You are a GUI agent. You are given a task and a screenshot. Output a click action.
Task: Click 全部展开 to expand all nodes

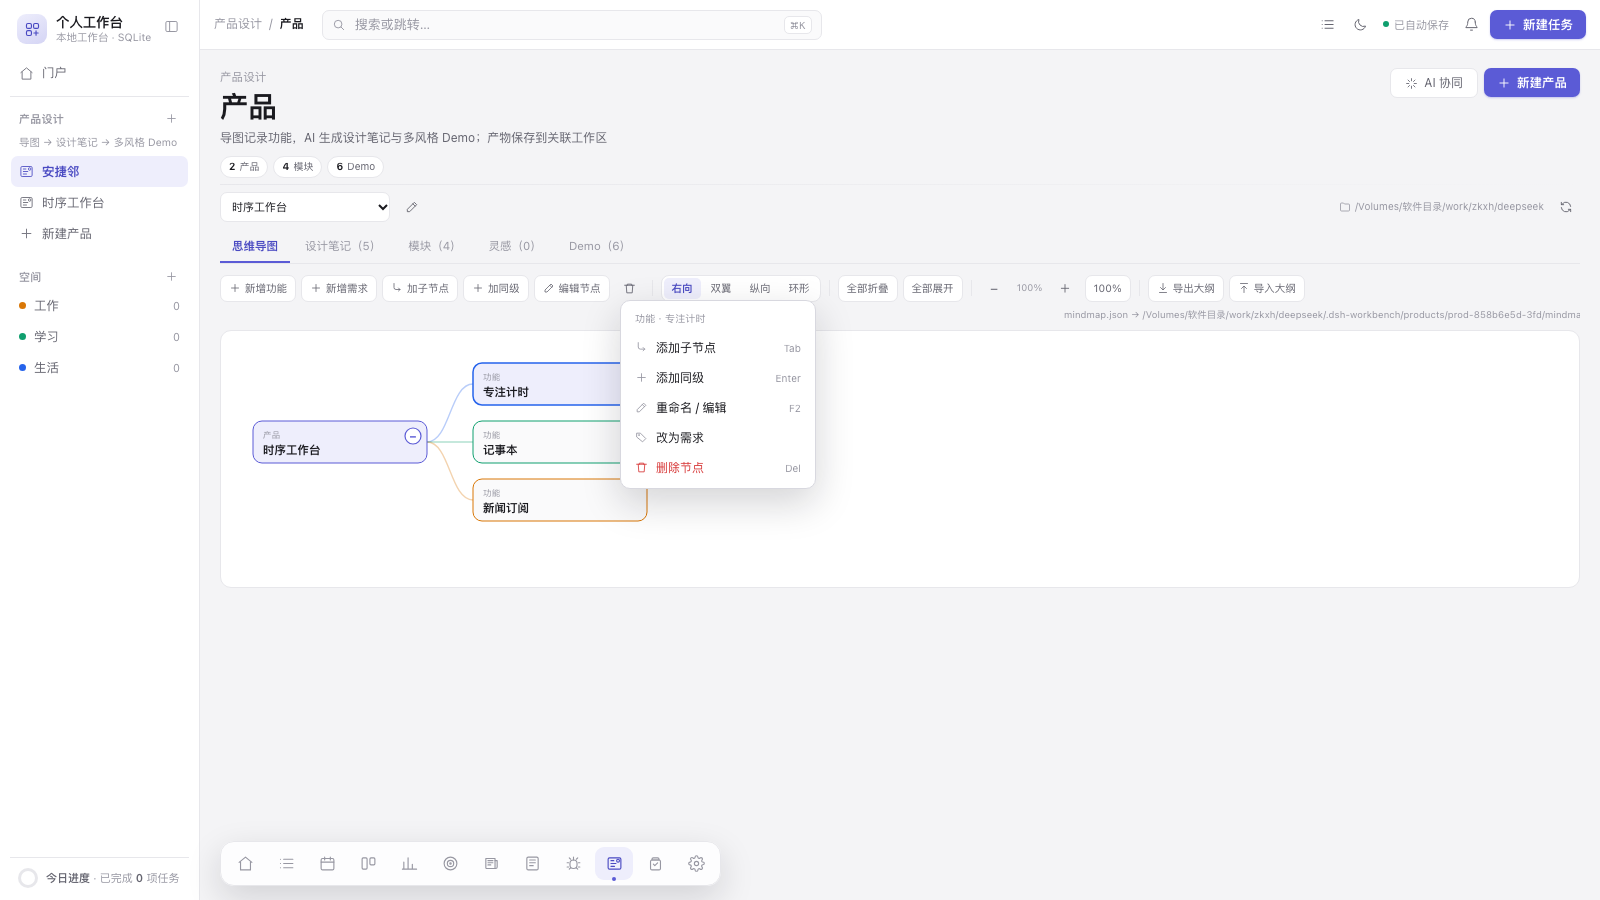coord(933,289)
